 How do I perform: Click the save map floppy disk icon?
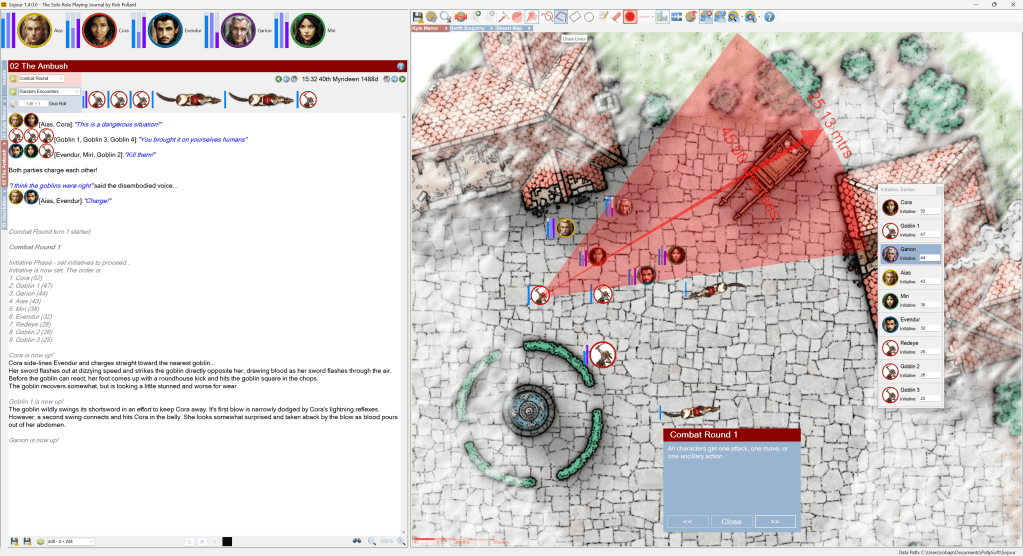coord(418,17)
